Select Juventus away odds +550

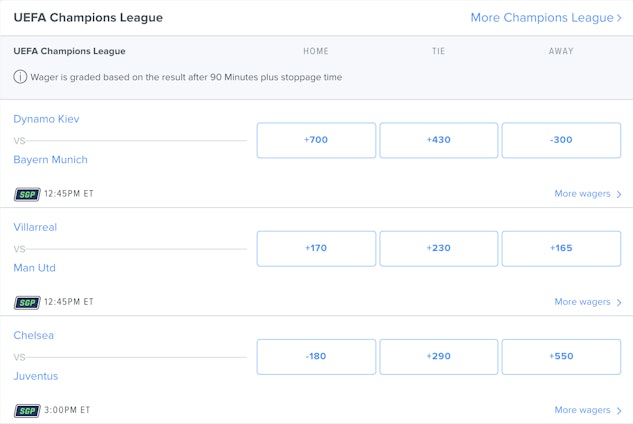561,356
